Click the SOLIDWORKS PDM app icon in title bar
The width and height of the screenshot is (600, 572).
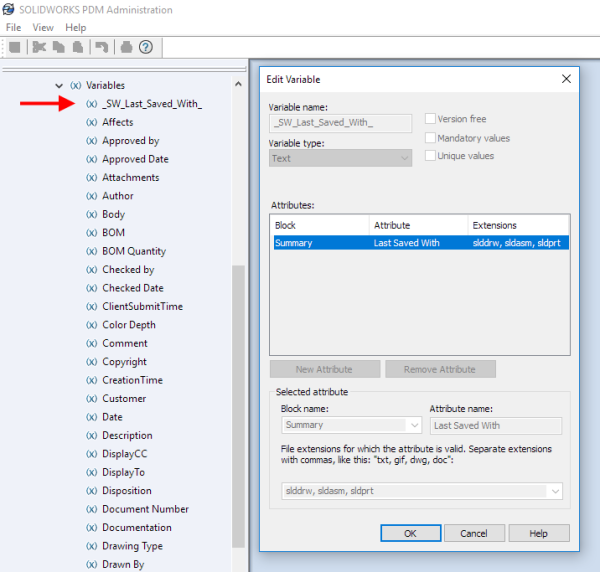tap(8, 9)
